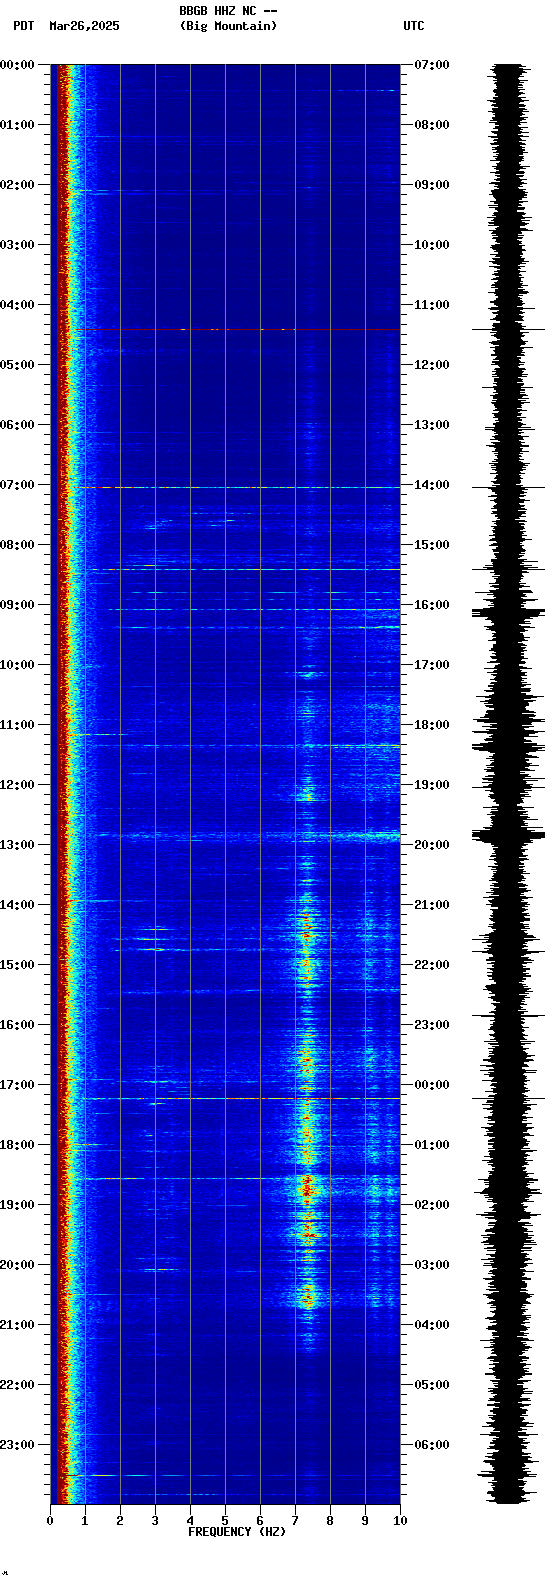Click the 02:00 PDT time label
The height and width of the screenshot is (1584, 552).
17,185
